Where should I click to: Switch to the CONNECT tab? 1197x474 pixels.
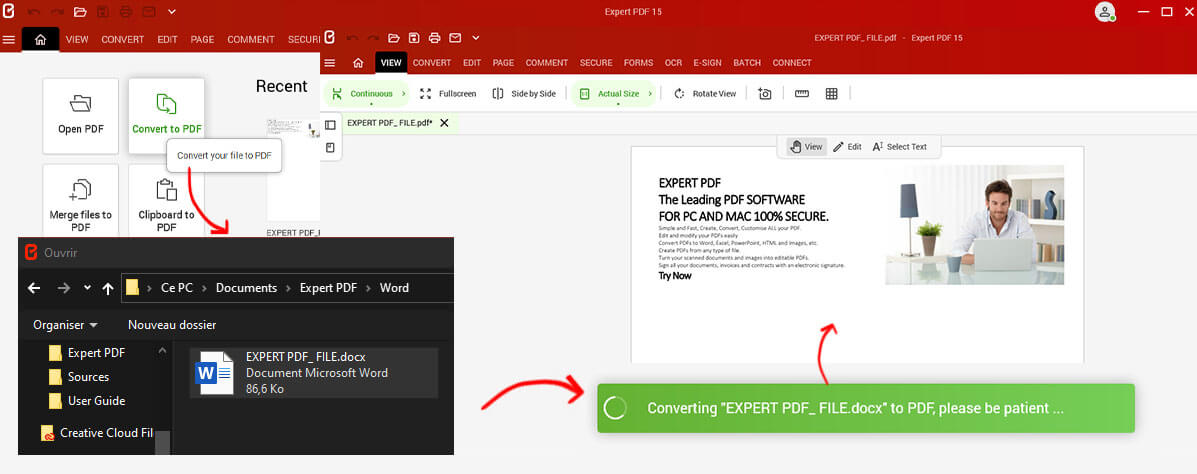[792, 63]
